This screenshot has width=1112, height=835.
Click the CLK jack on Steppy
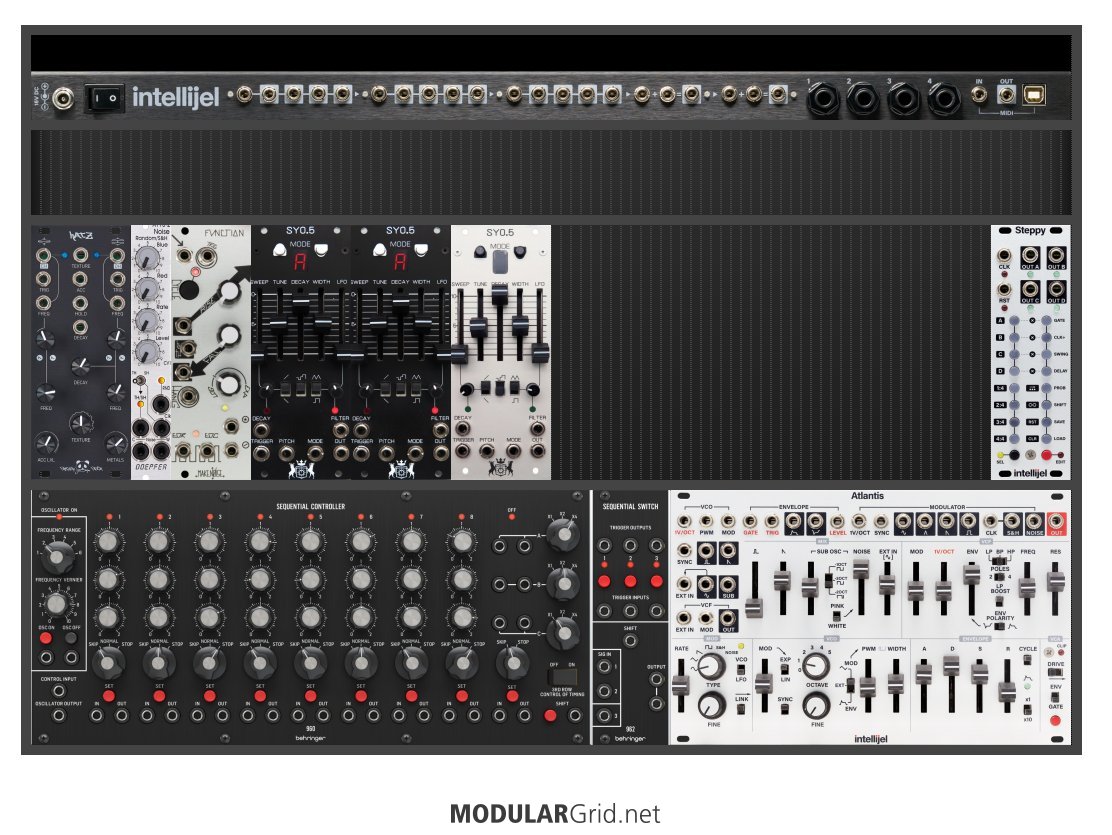[1003, 255]
